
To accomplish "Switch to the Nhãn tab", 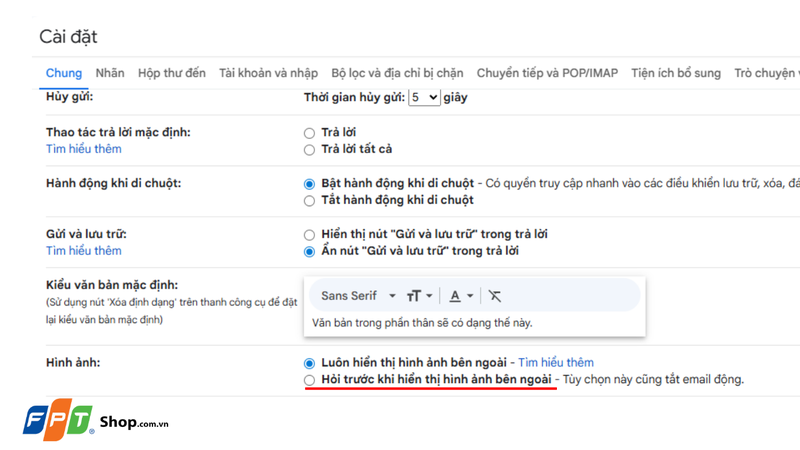I will (110, 73).
